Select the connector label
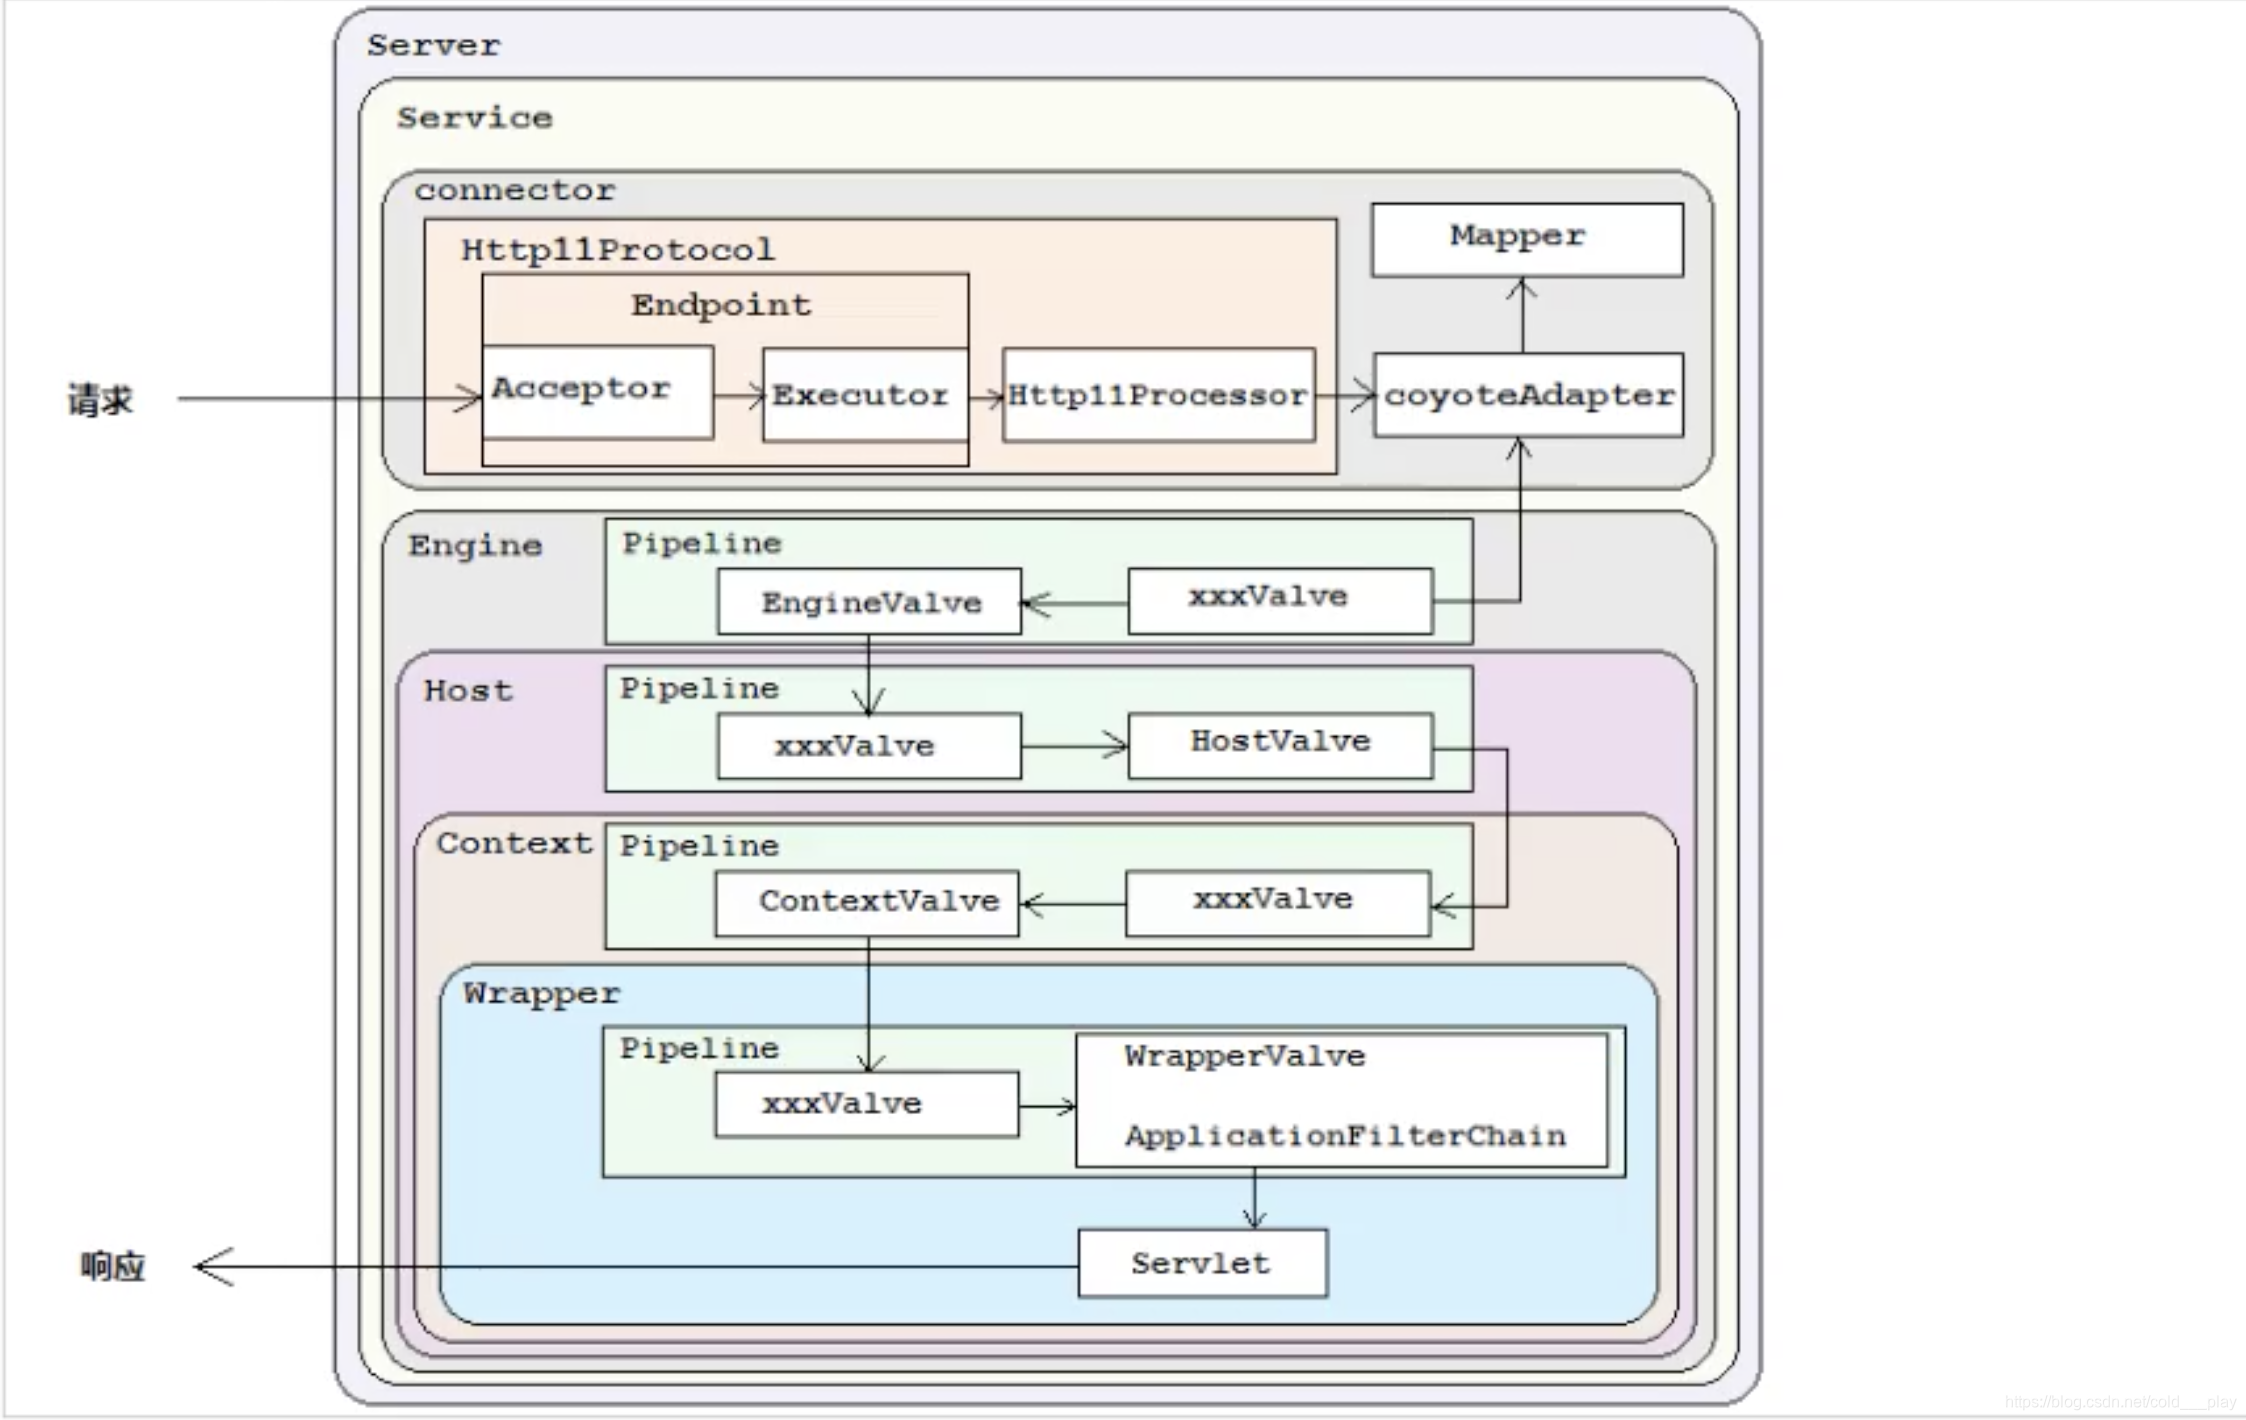Screen dimensions: 2246x1420 515,190
